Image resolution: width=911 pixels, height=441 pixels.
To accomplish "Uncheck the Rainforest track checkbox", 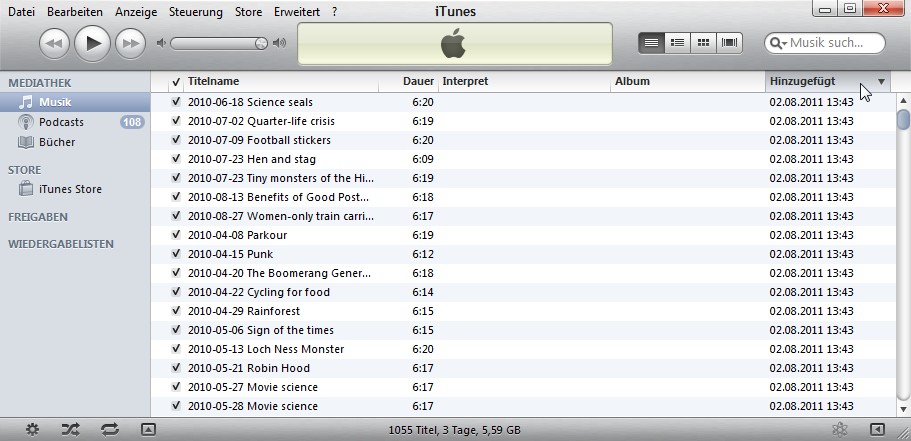I will [176, 311].
